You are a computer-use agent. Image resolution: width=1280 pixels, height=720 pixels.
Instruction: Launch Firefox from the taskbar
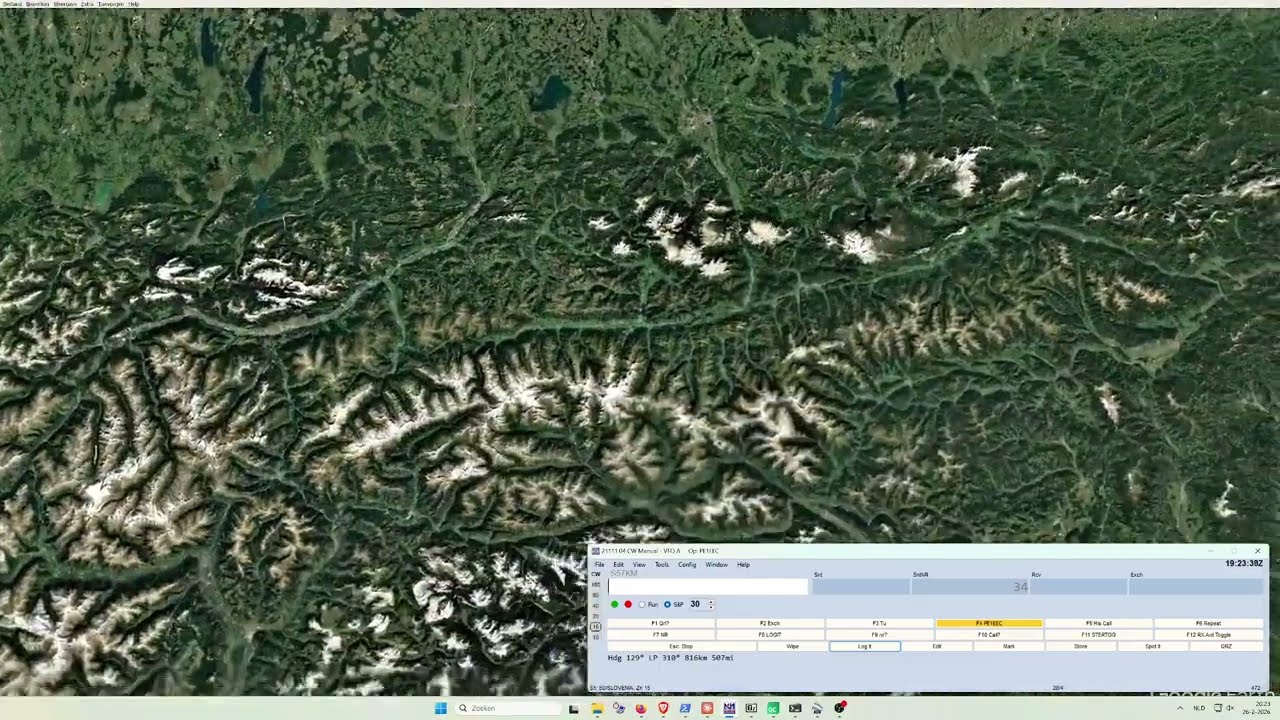pos(641,708)
